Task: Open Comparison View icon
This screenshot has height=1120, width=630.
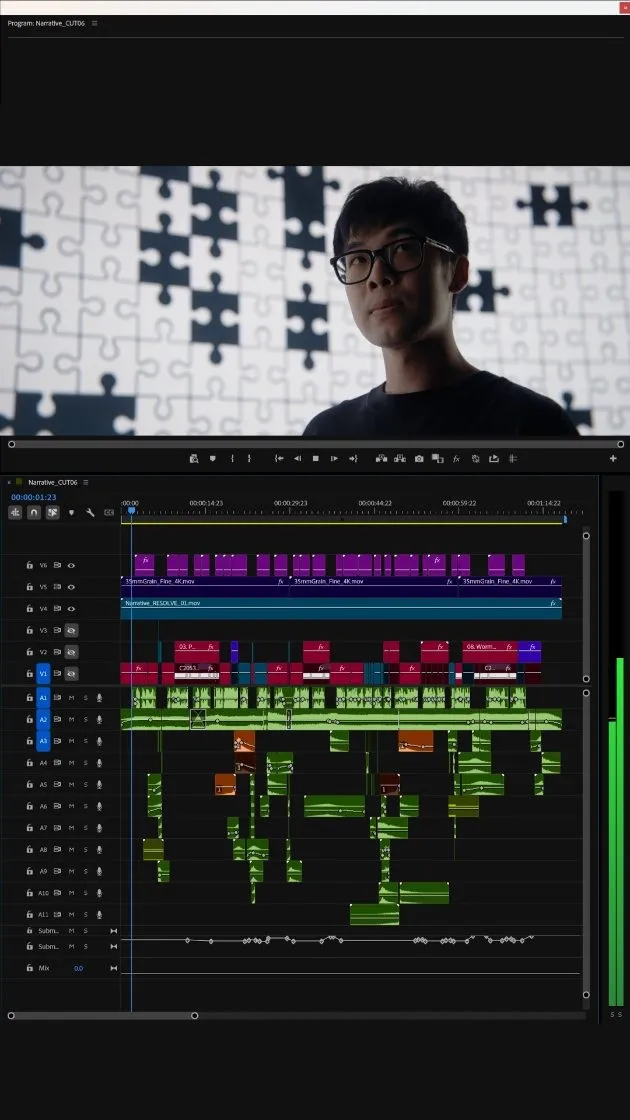Action: [437, 459]
